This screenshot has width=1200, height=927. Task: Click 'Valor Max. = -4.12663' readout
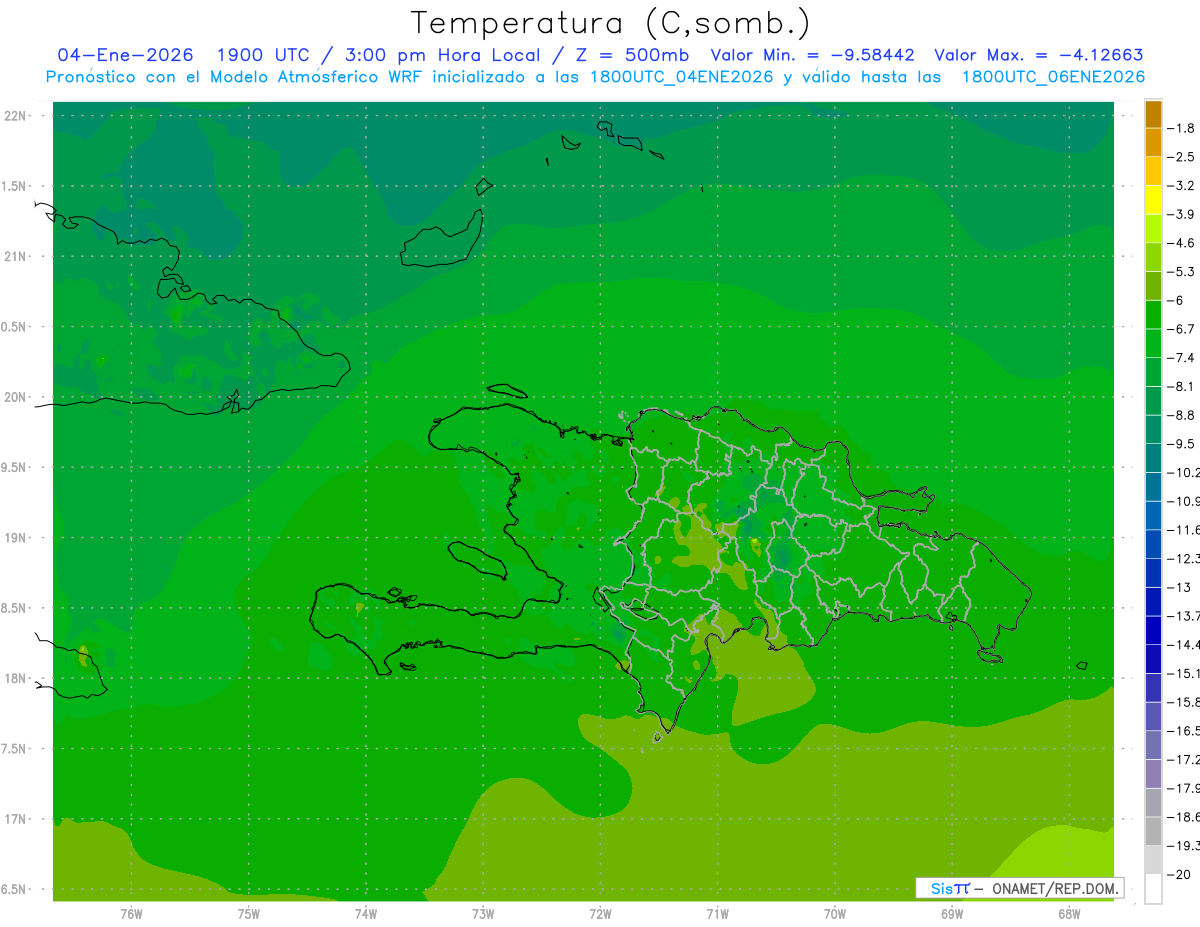(x=1039, y=55)
